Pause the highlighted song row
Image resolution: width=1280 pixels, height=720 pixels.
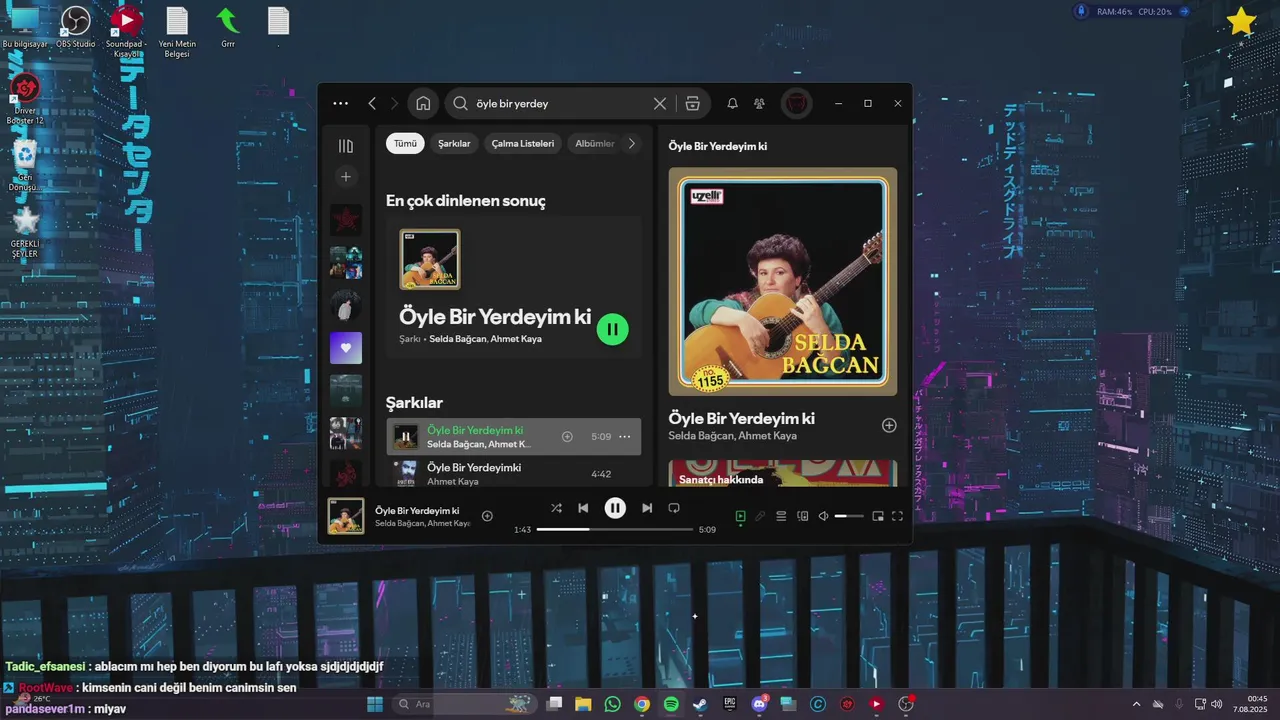(406, 437)
